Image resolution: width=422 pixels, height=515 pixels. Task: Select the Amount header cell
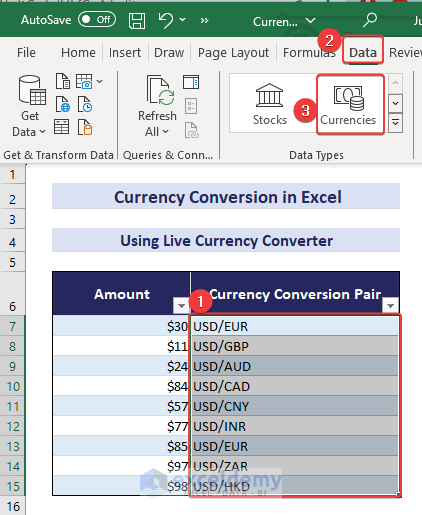point(121,293)
